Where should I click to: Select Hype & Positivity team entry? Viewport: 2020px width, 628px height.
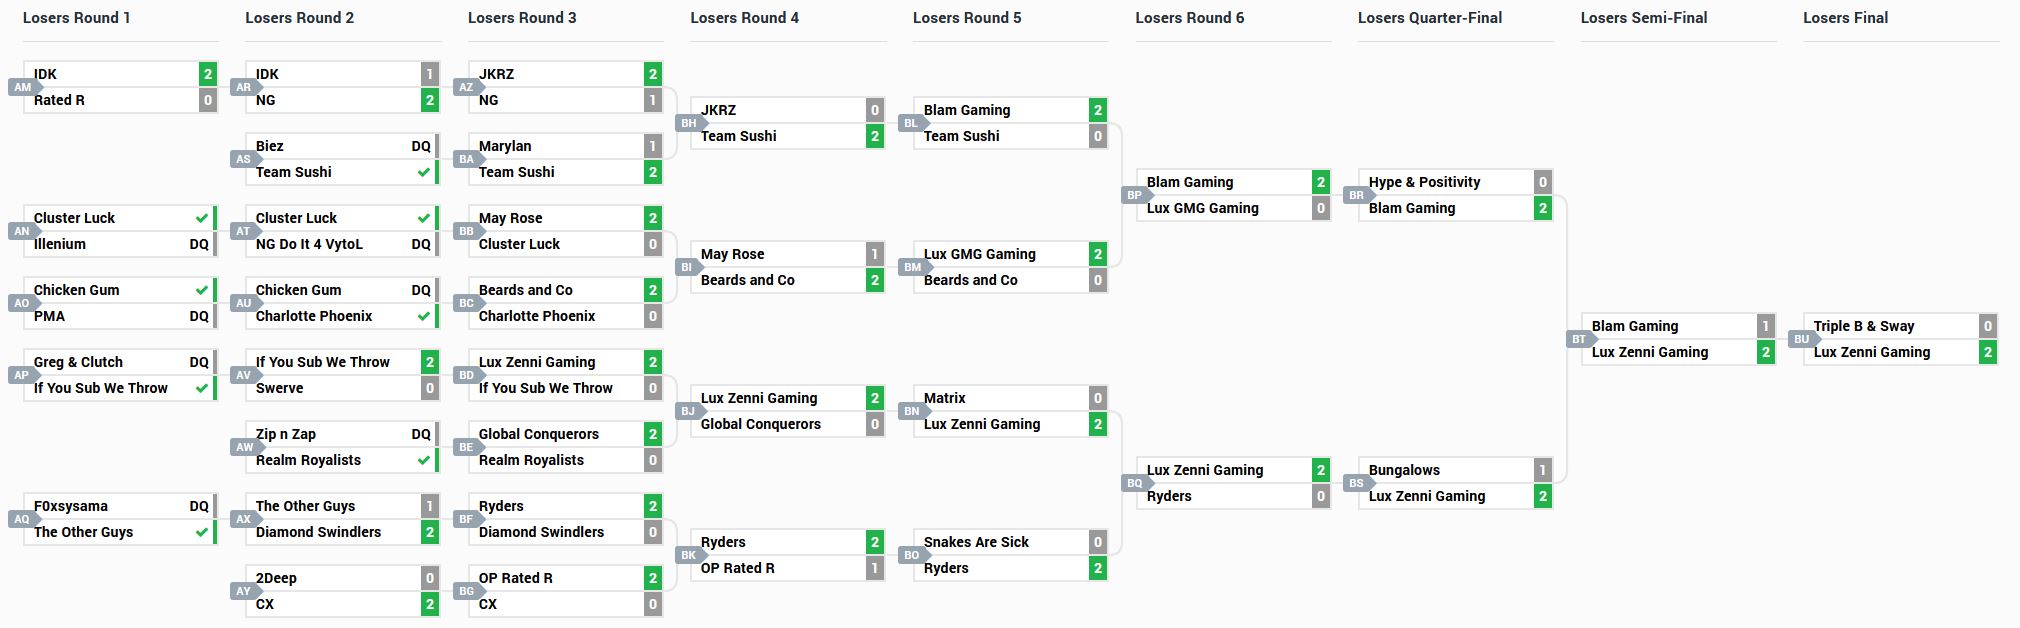[1424, 182]
